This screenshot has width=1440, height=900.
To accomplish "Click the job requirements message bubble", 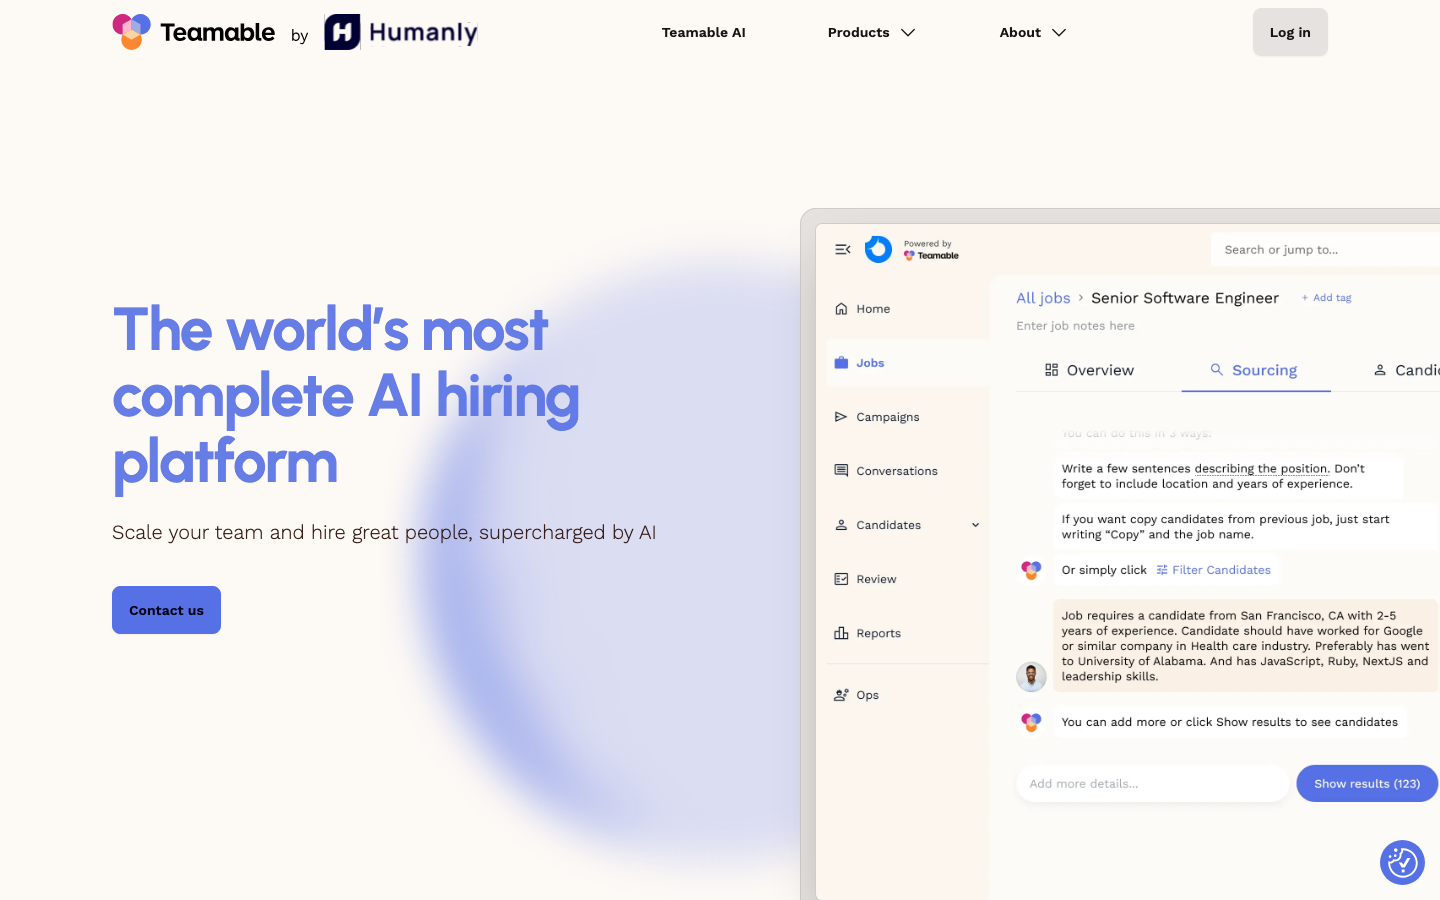I will [1245, 646].
